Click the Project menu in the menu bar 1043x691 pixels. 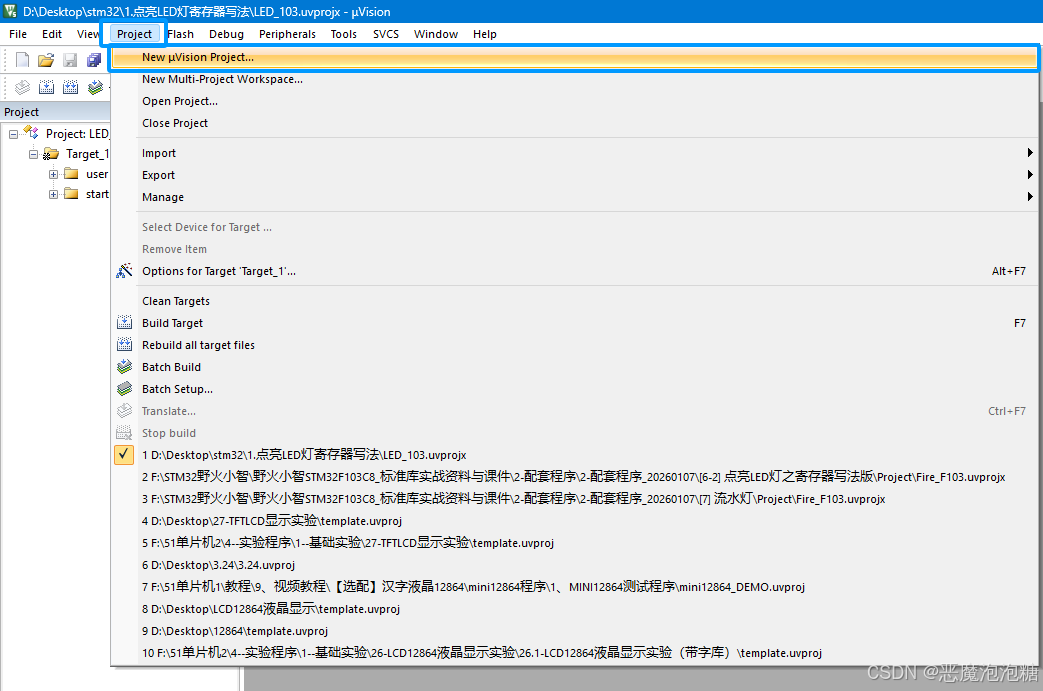134,34
